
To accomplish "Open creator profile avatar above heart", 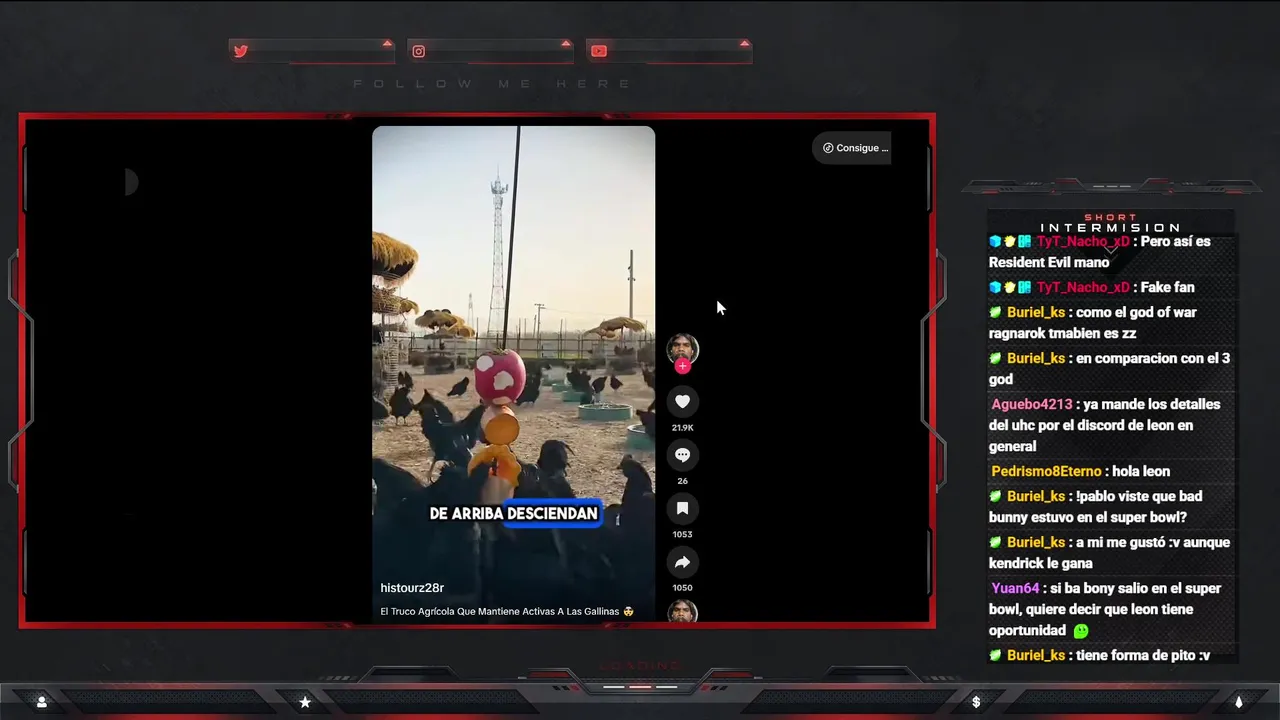I will (x=682, y=348).
